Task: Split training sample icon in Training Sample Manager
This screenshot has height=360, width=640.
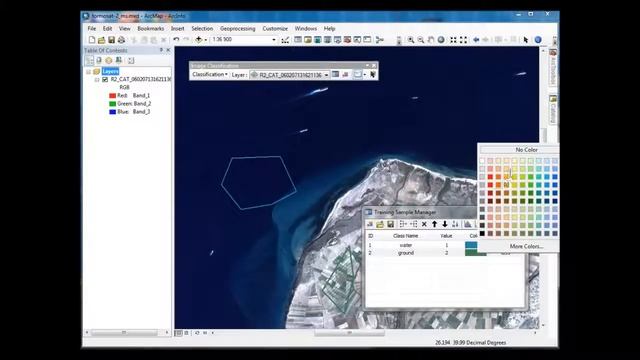Action: pos(413,224)
